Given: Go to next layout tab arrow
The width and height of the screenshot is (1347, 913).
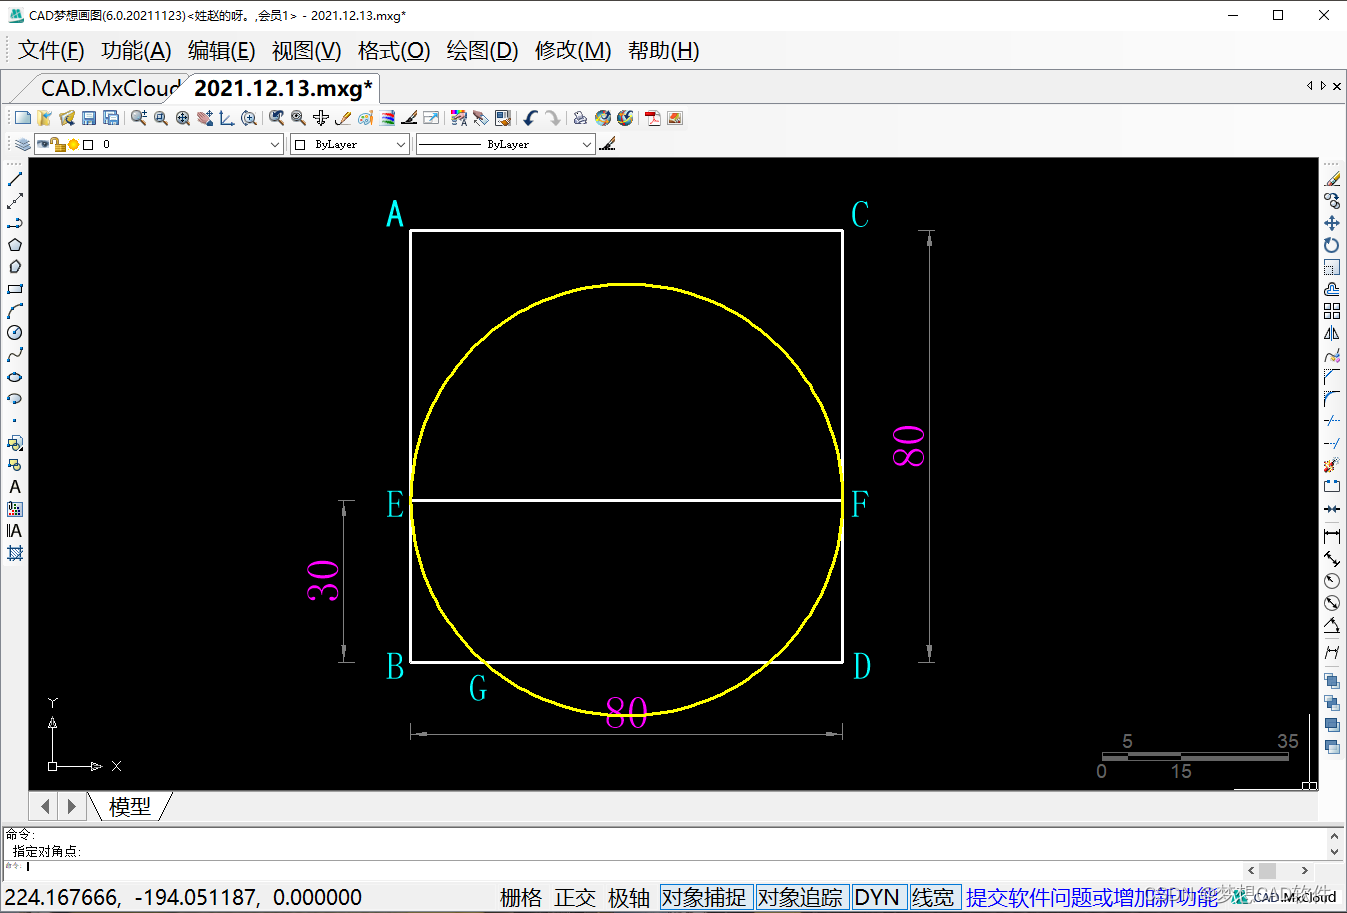Looking at the screenshot, I should point(70,806).
